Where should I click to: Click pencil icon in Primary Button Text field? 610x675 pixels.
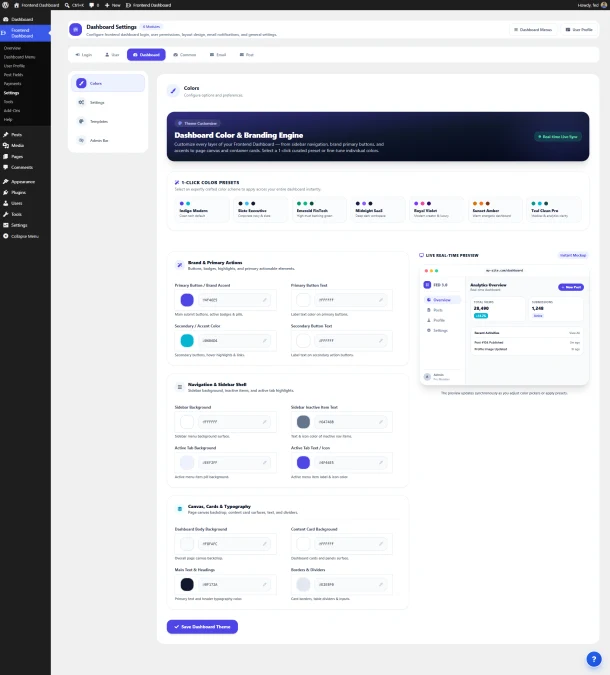point(381,300)
